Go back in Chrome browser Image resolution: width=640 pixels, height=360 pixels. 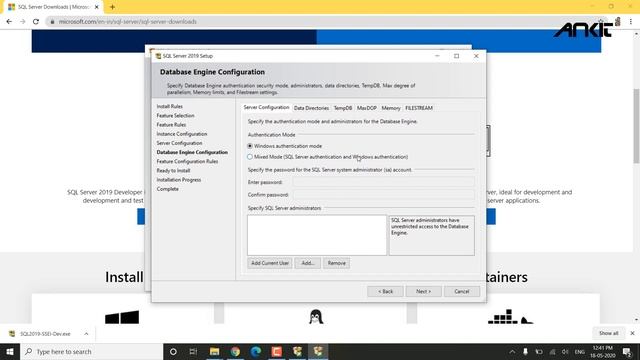(9, 22)
